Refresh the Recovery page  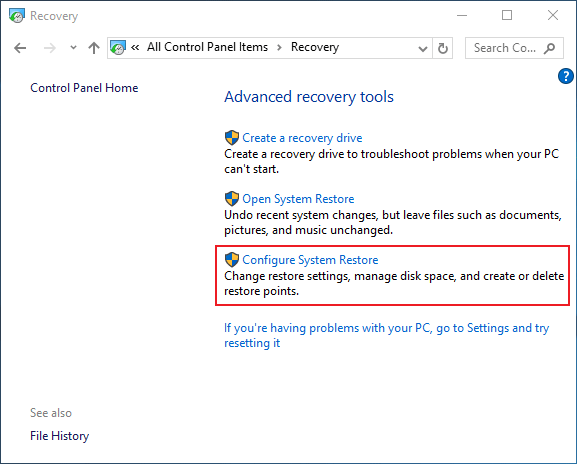tap(443, 48)
